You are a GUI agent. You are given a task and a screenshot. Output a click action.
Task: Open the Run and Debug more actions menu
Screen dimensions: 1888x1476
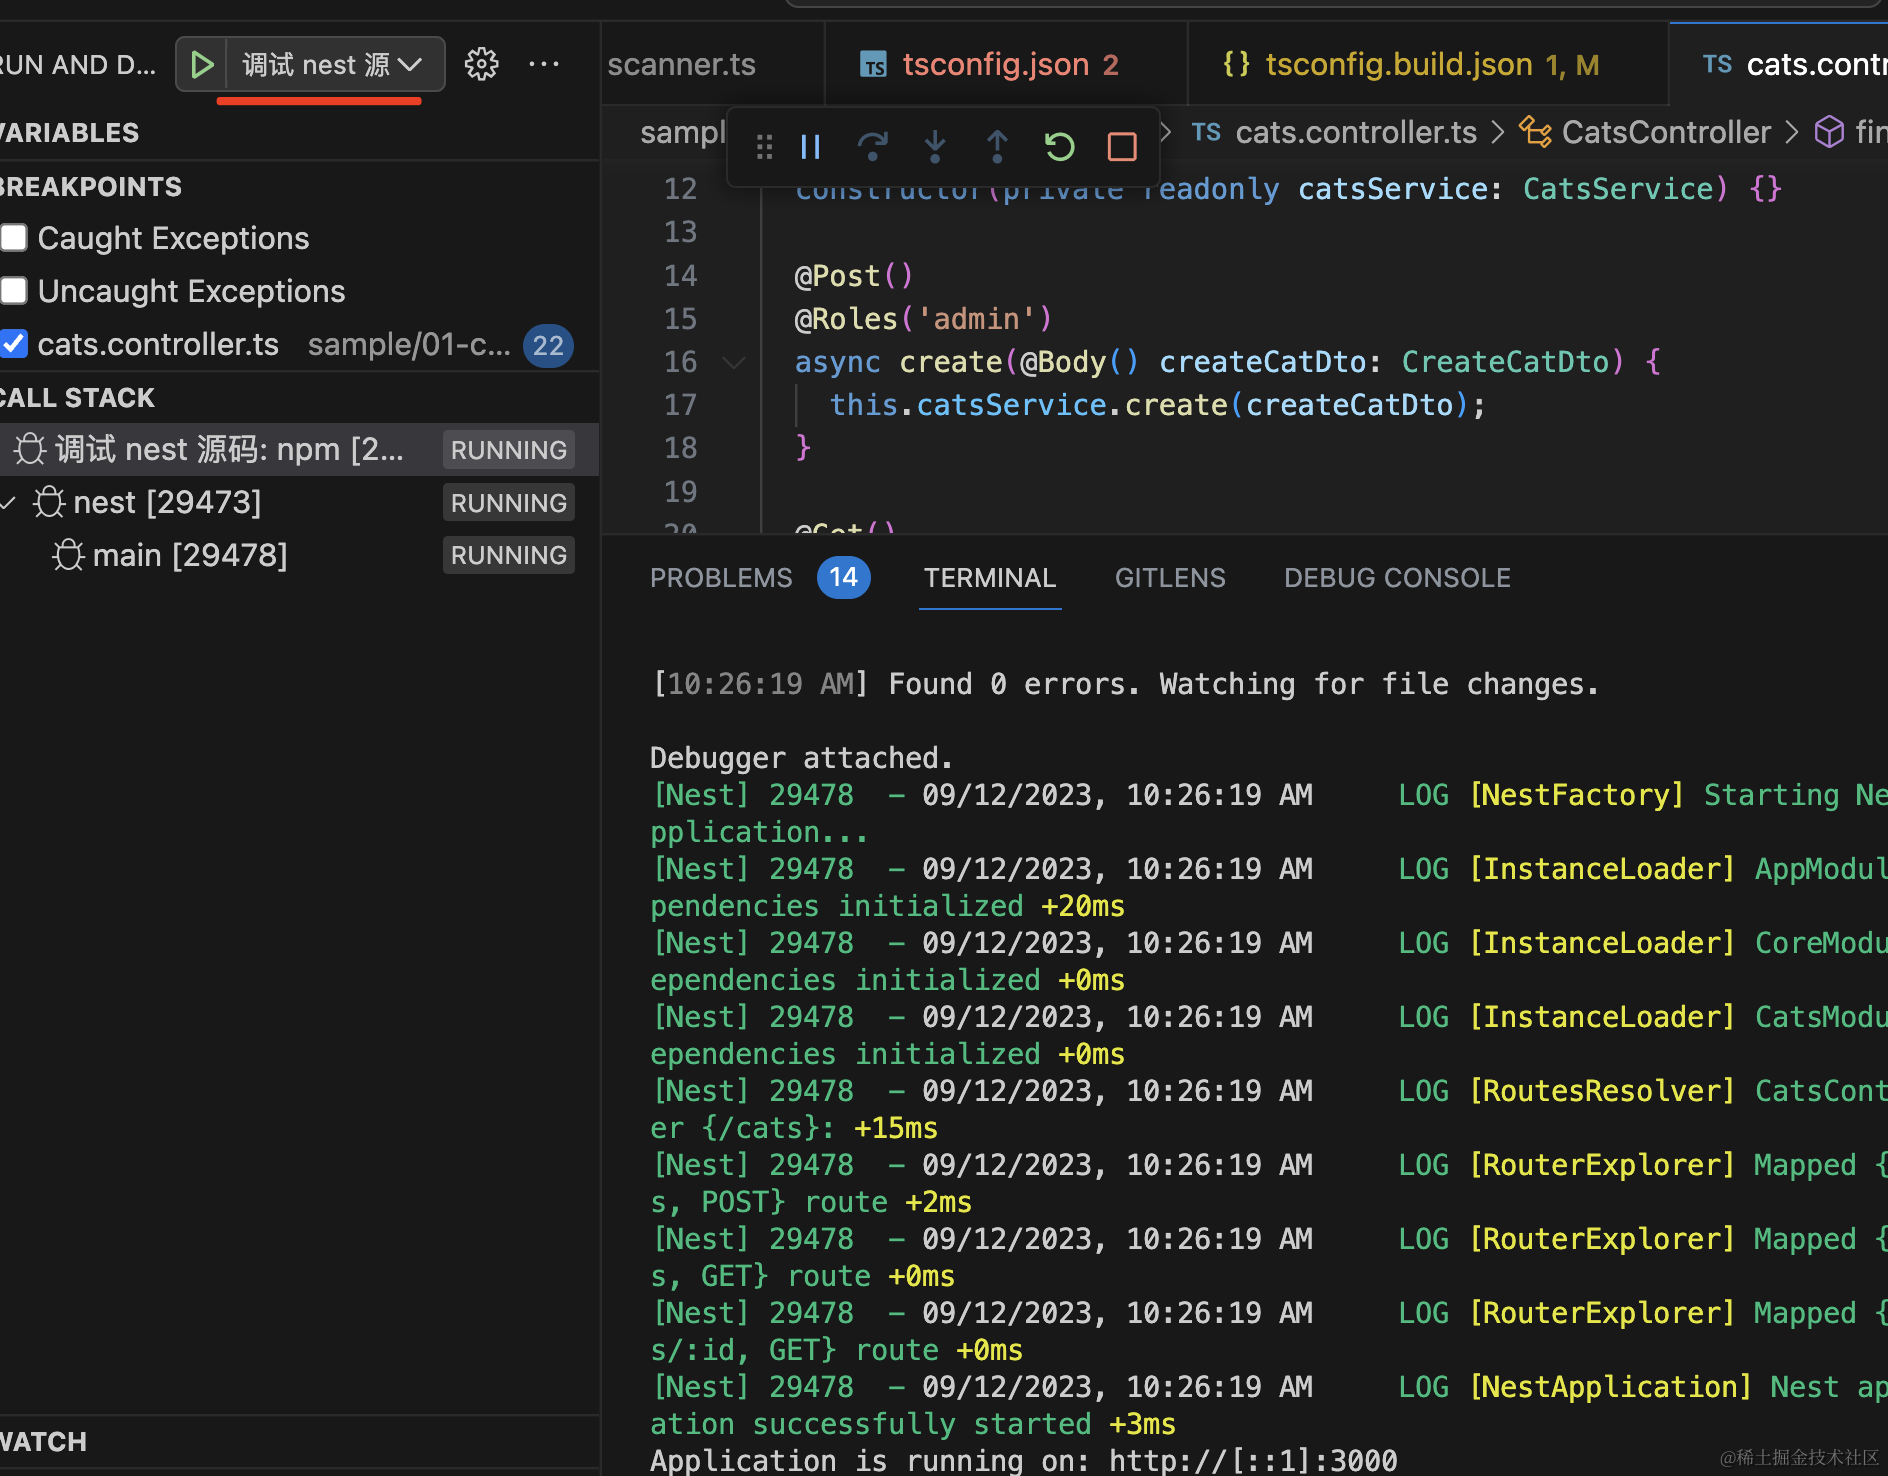point(544,65)
